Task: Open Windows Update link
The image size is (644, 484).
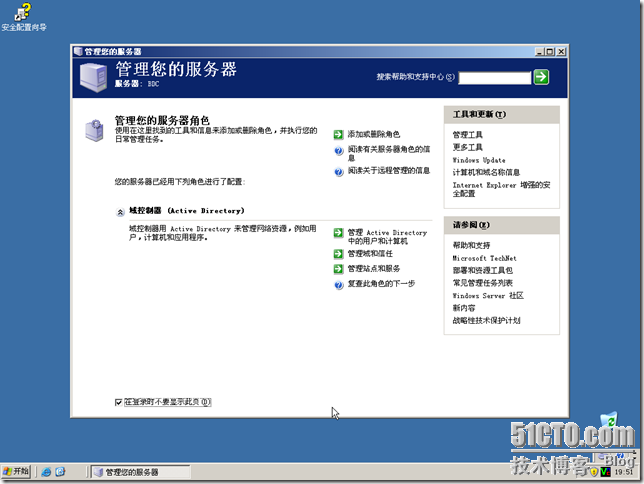Action: pos(479,160)
